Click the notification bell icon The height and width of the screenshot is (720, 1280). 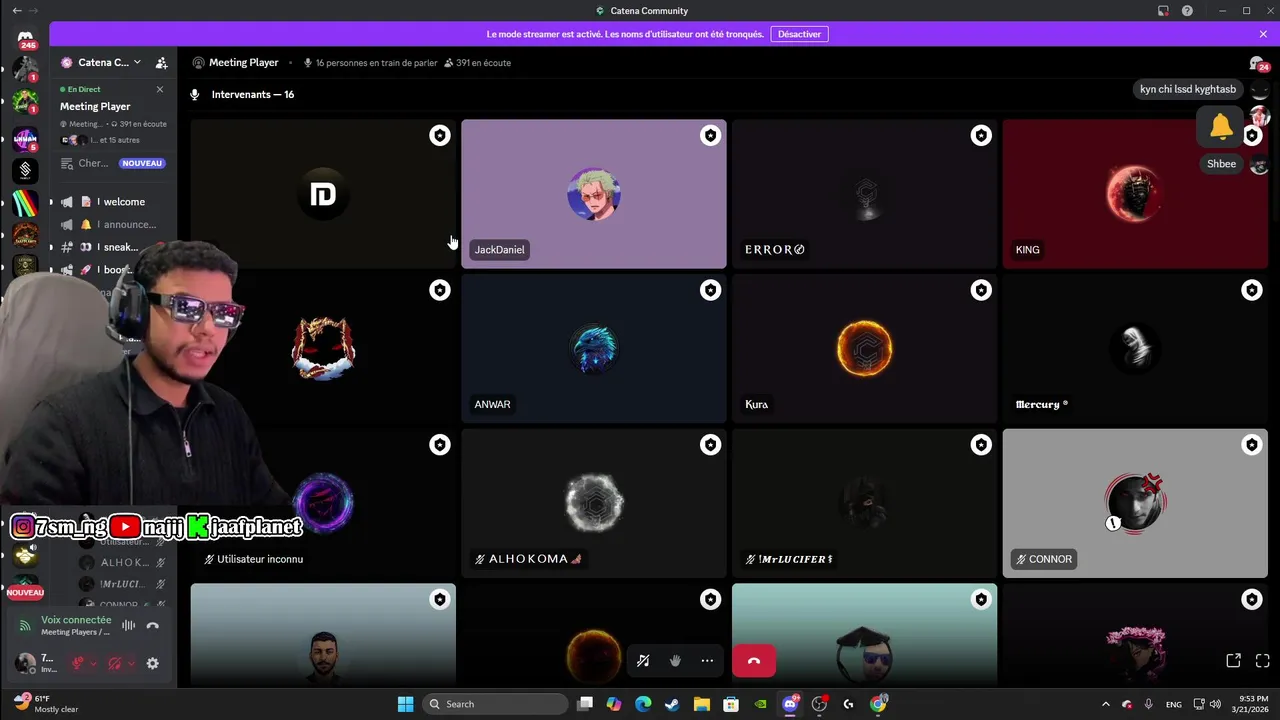pos(1221,126)
